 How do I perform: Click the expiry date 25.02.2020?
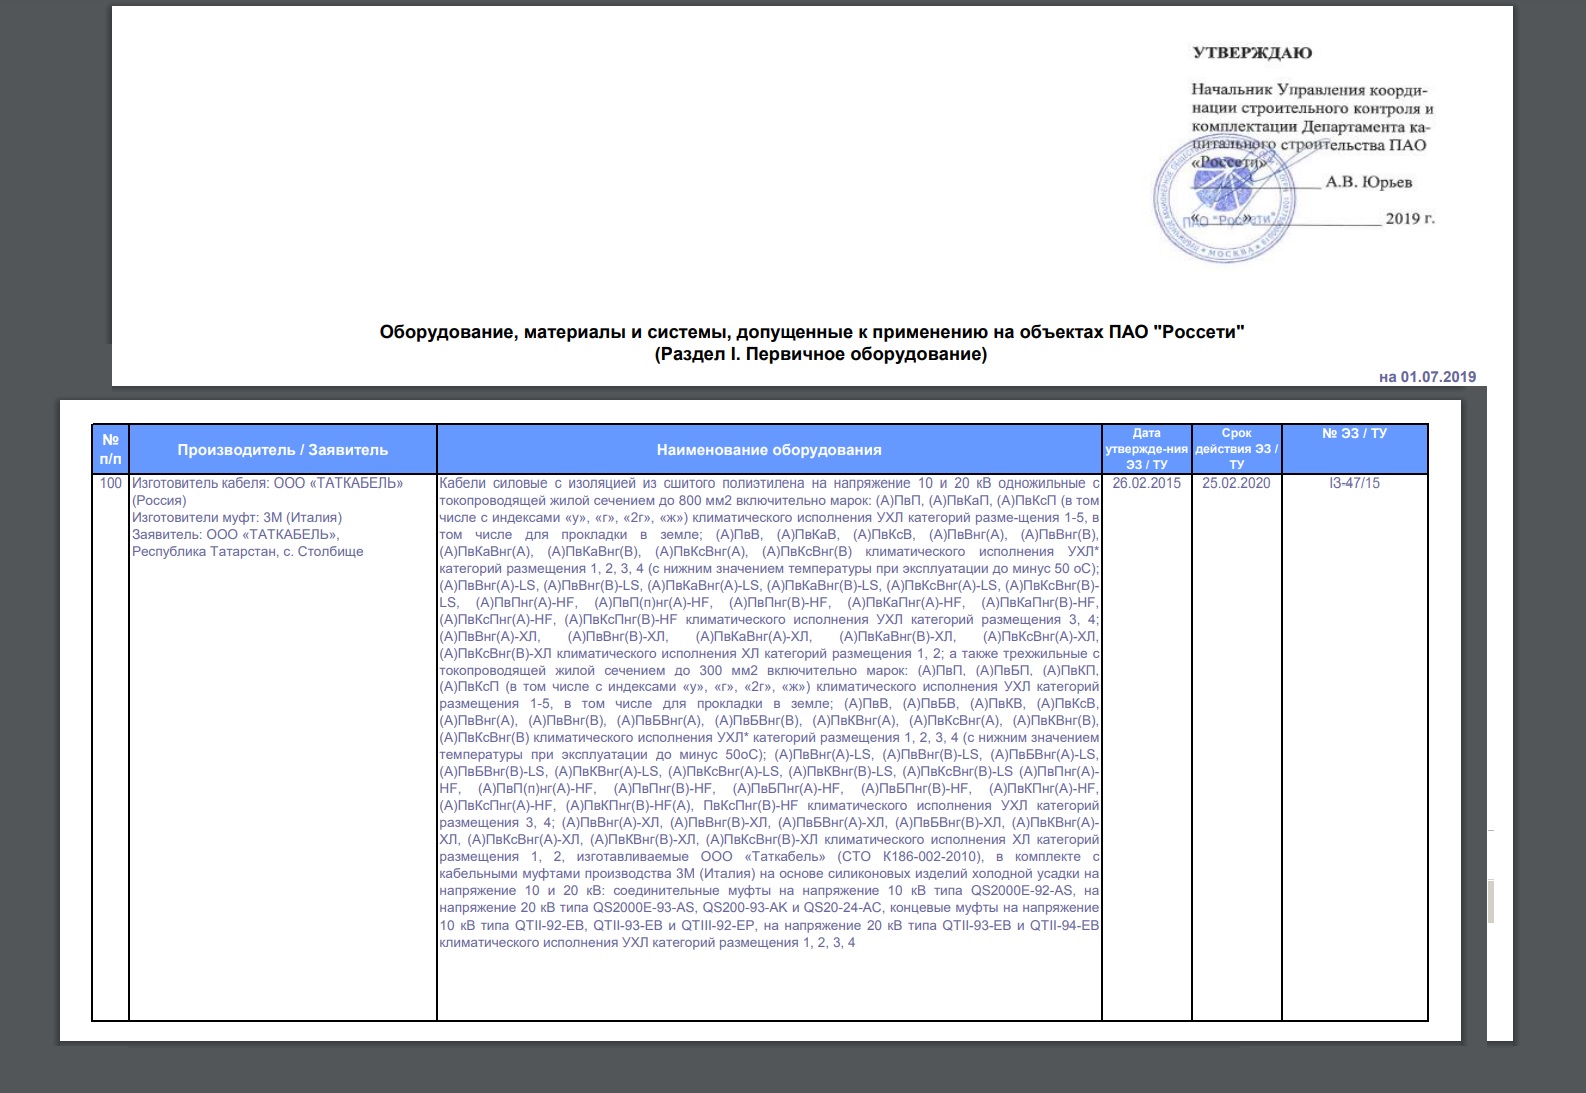pyautogui.click(x=1236, y=483)
